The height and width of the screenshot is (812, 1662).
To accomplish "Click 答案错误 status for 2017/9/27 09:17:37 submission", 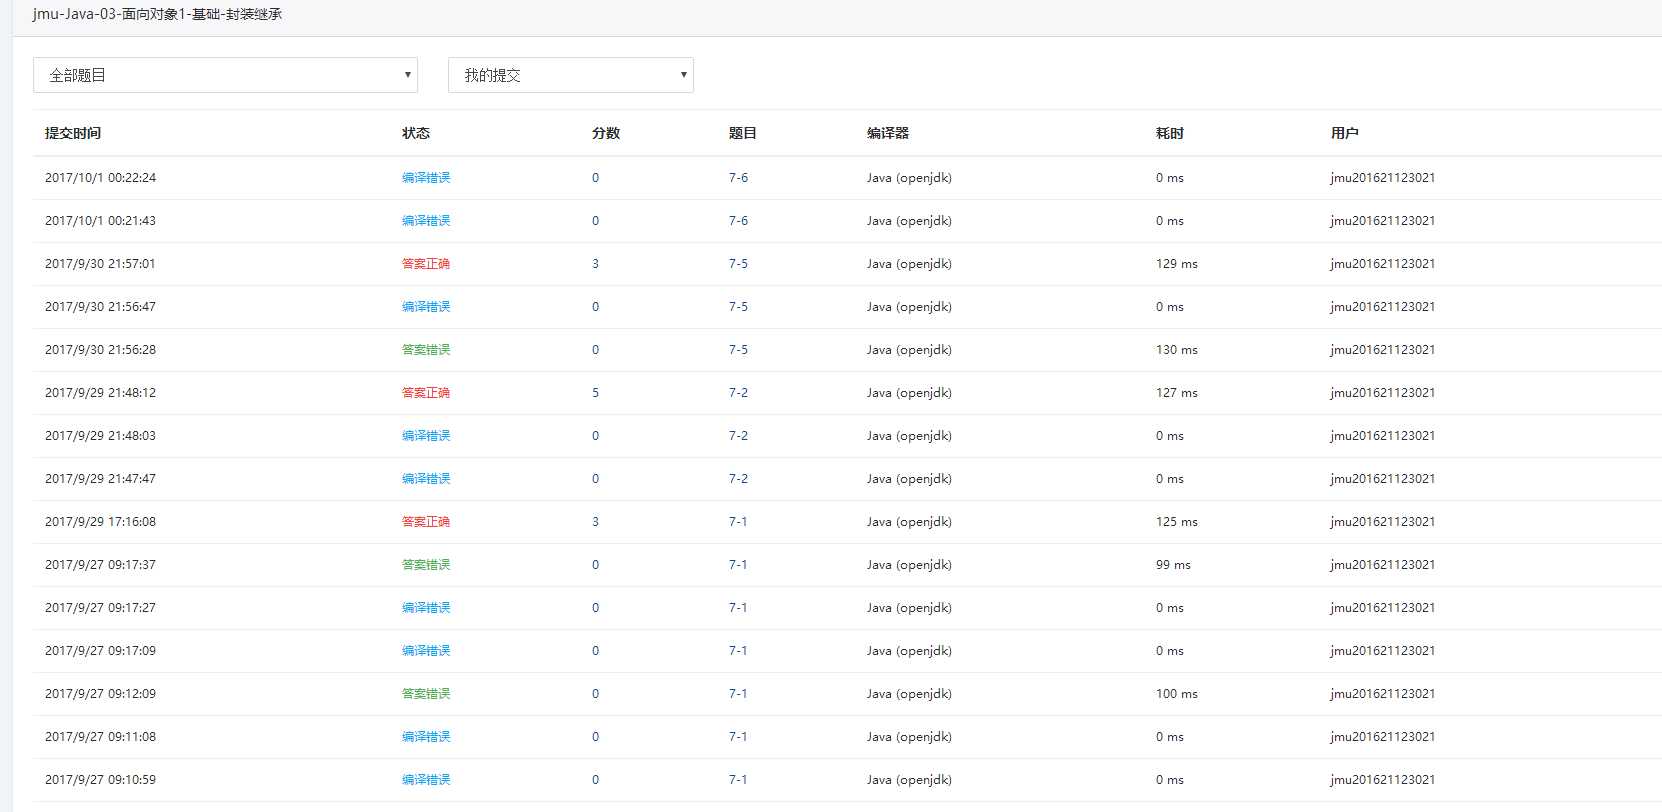I will 426,565.
